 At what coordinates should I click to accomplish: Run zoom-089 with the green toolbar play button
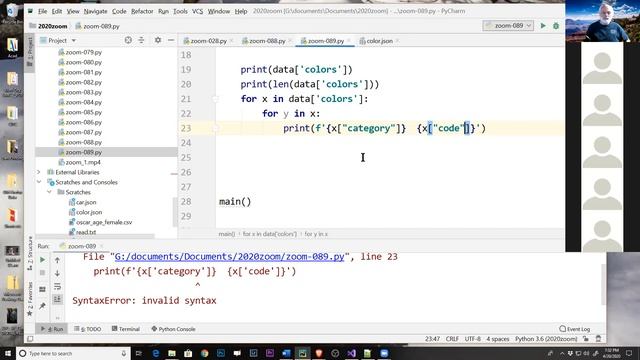click(x=543, y=26)
